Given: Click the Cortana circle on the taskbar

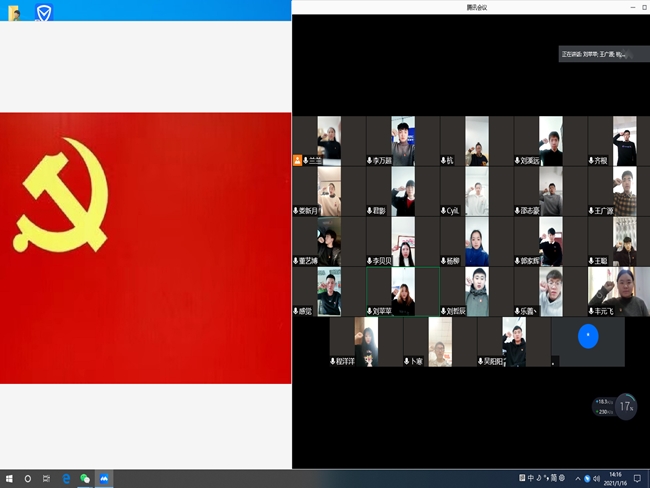Looking at the screenshot, I should point(28,479).
